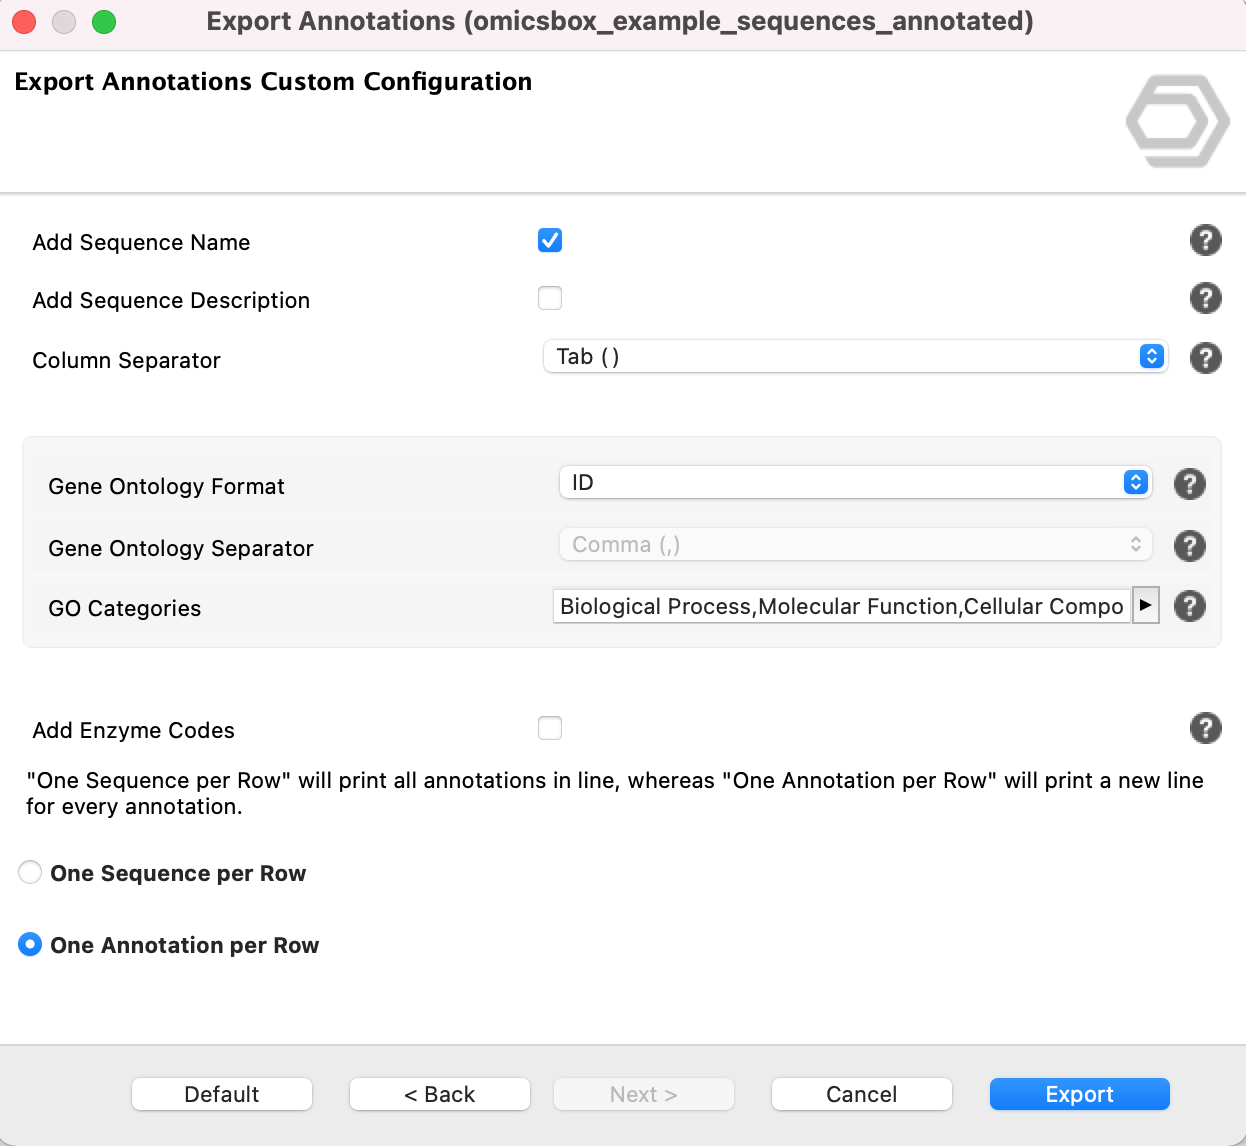Click the GO Categories text field

point(841,606)
